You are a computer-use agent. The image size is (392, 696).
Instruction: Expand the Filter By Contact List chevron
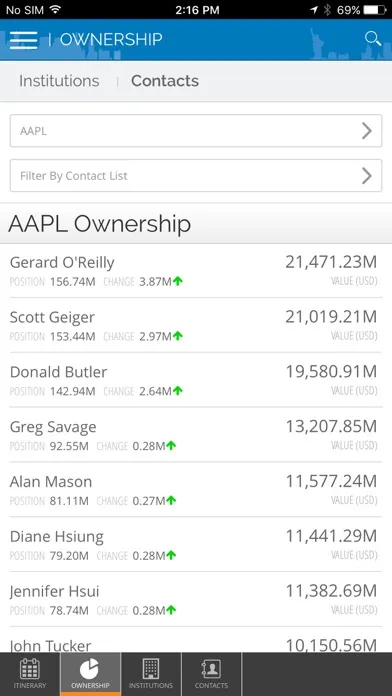(x=367, y=176)
